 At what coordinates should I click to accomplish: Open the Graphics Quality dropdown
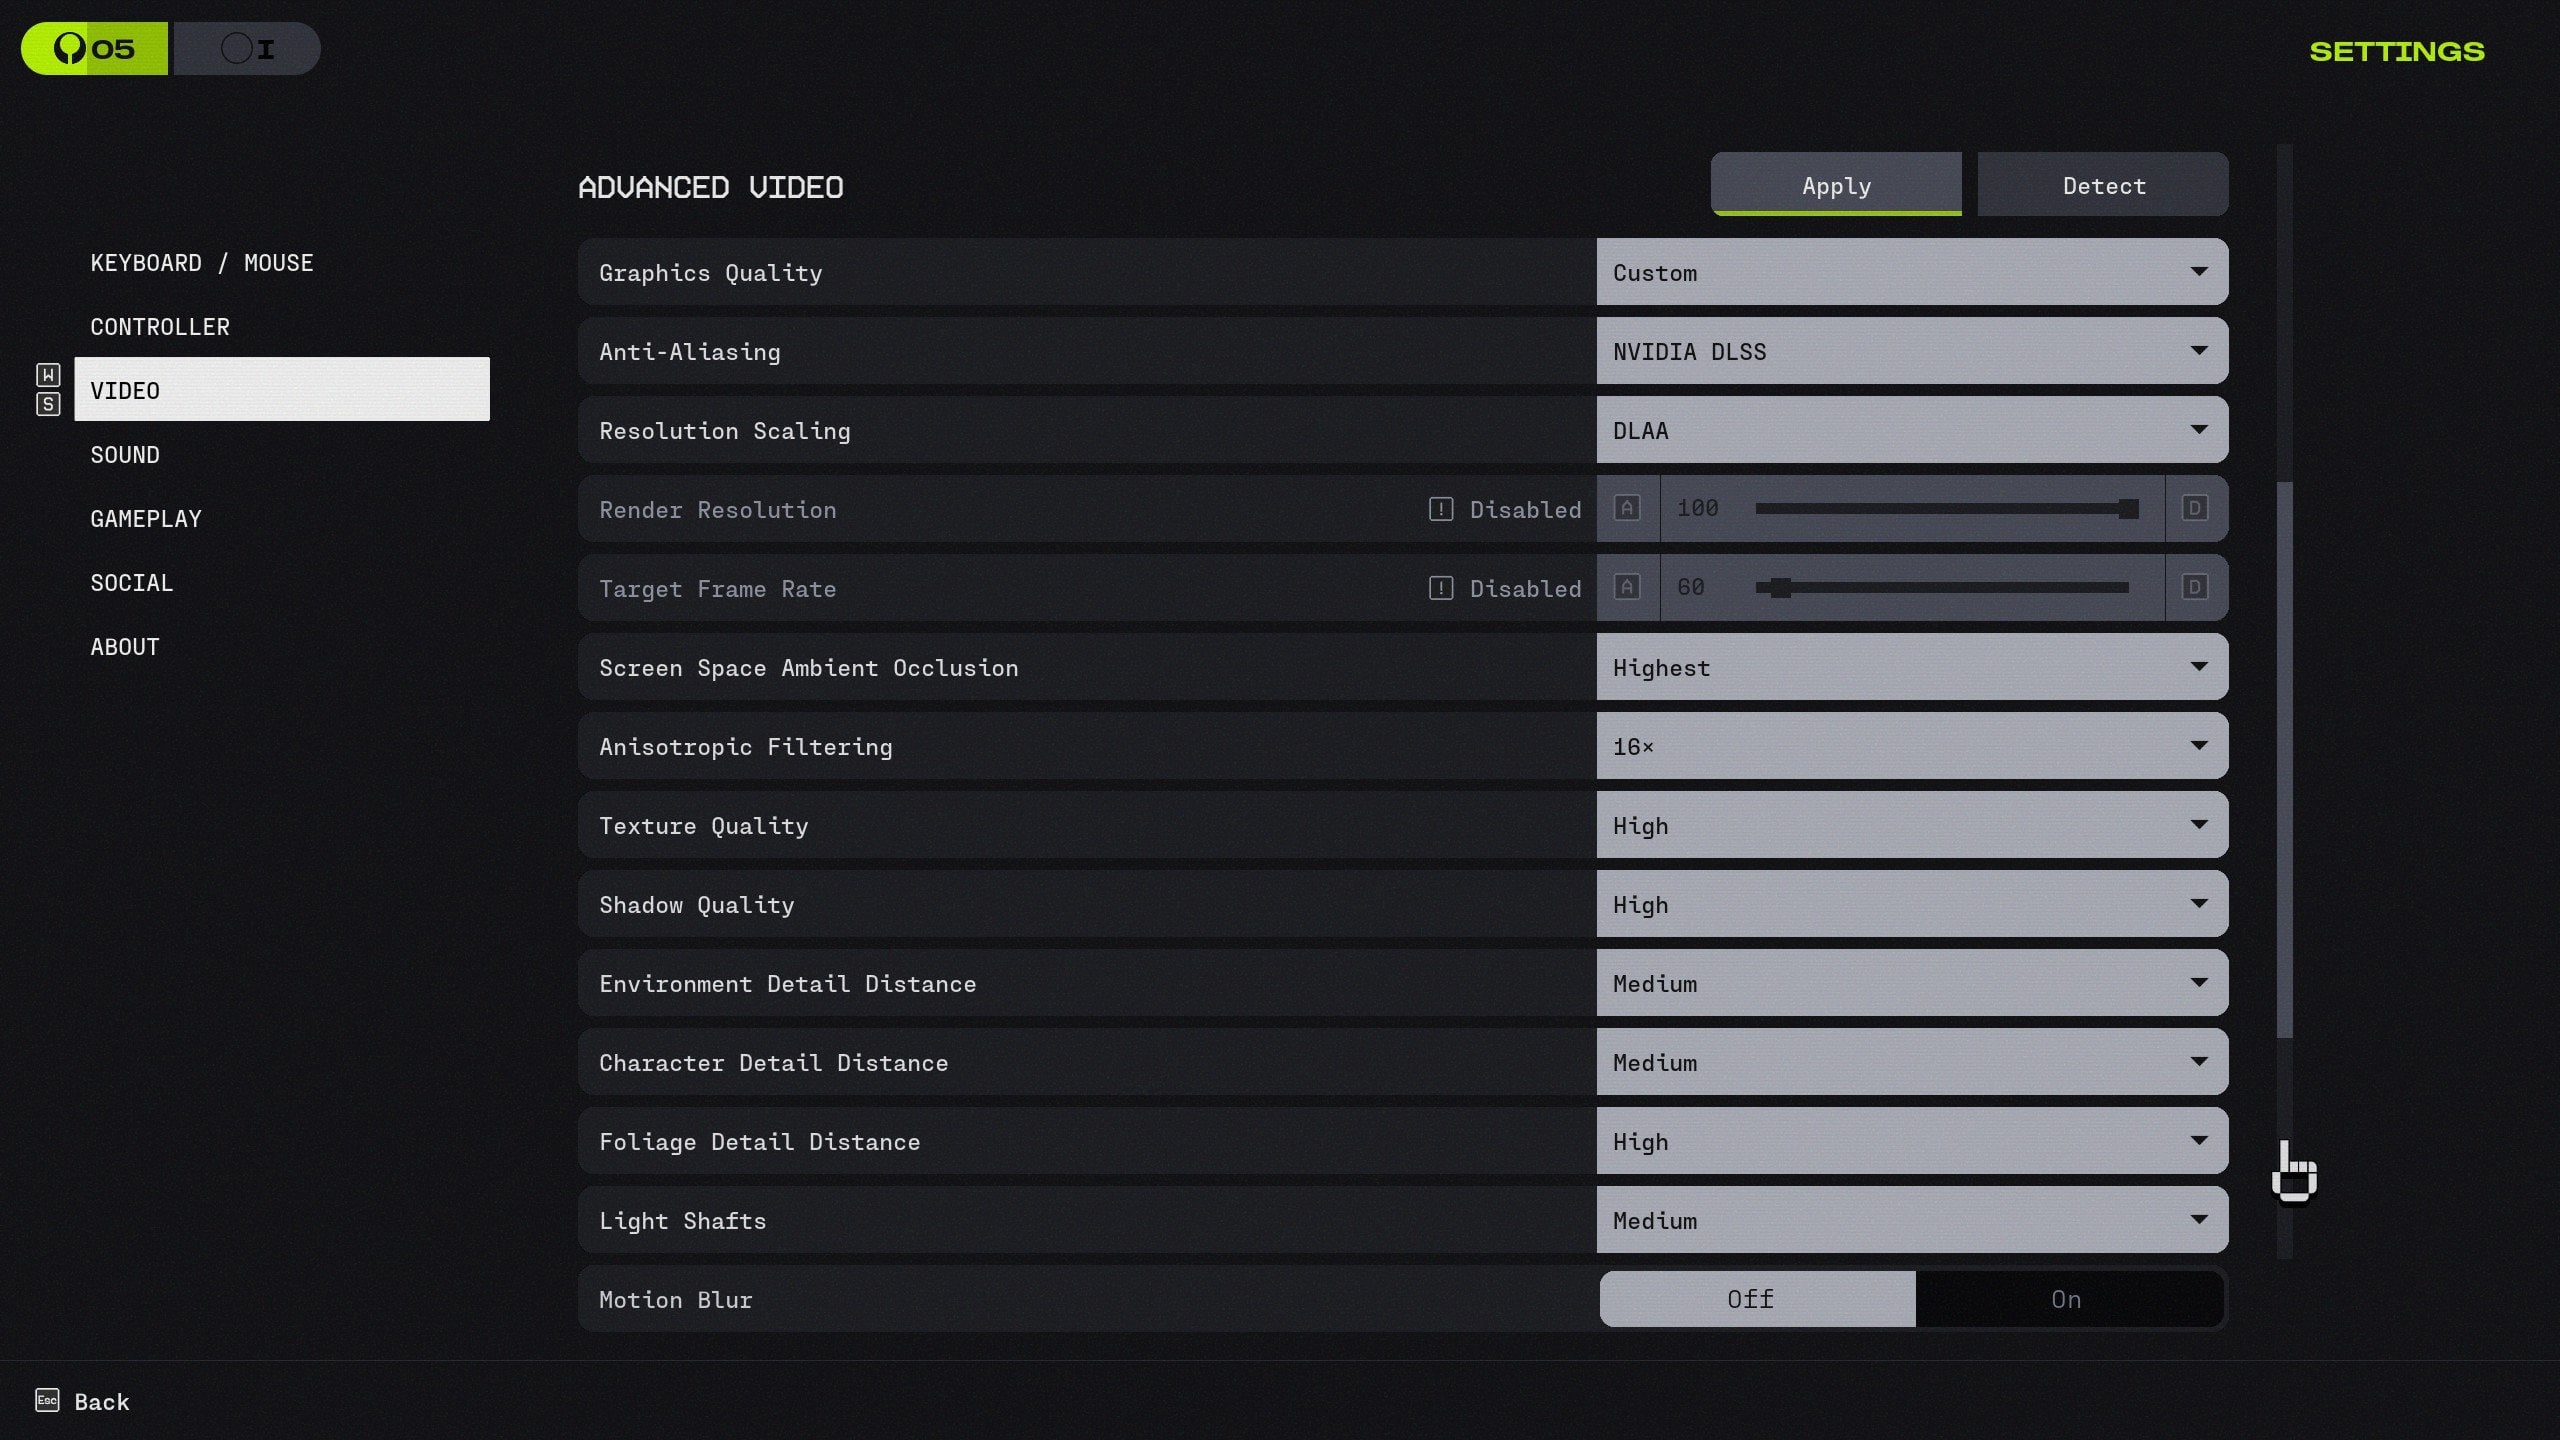[1911, 272]
